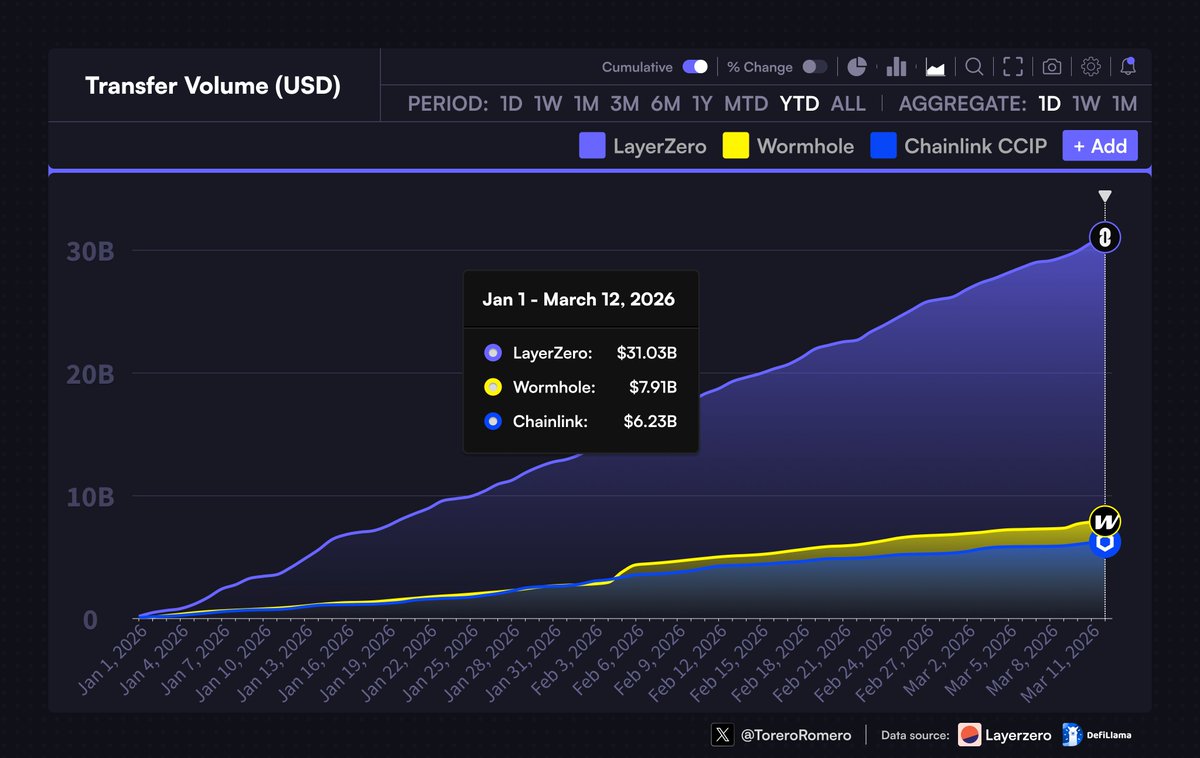The width and height of the screenshot is (1200, 758).
Task: Switch to pie chart view icon
Action: 857,67
